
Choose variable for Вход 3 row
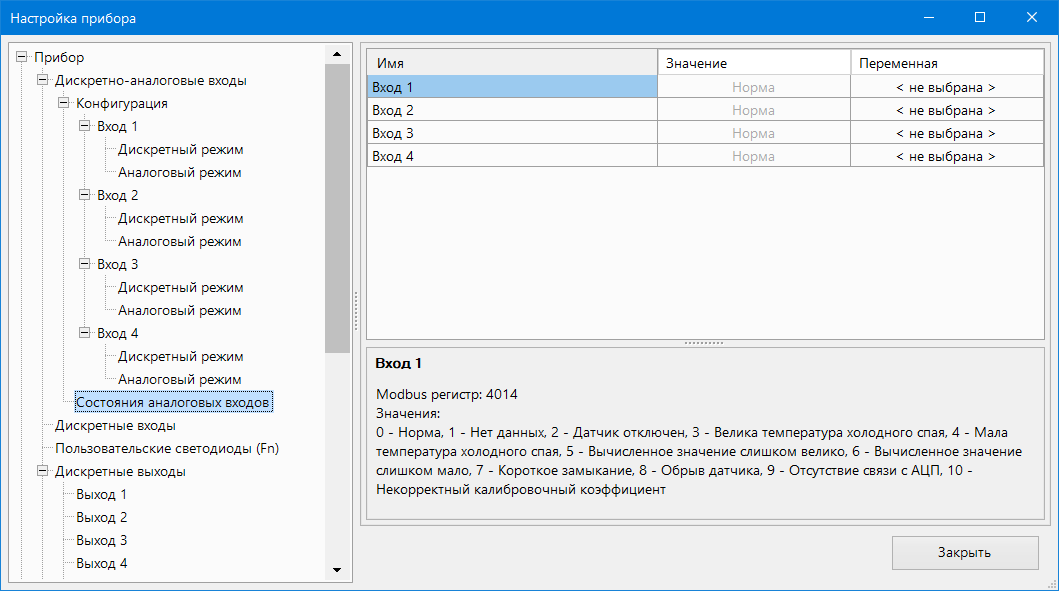[945, 134]
